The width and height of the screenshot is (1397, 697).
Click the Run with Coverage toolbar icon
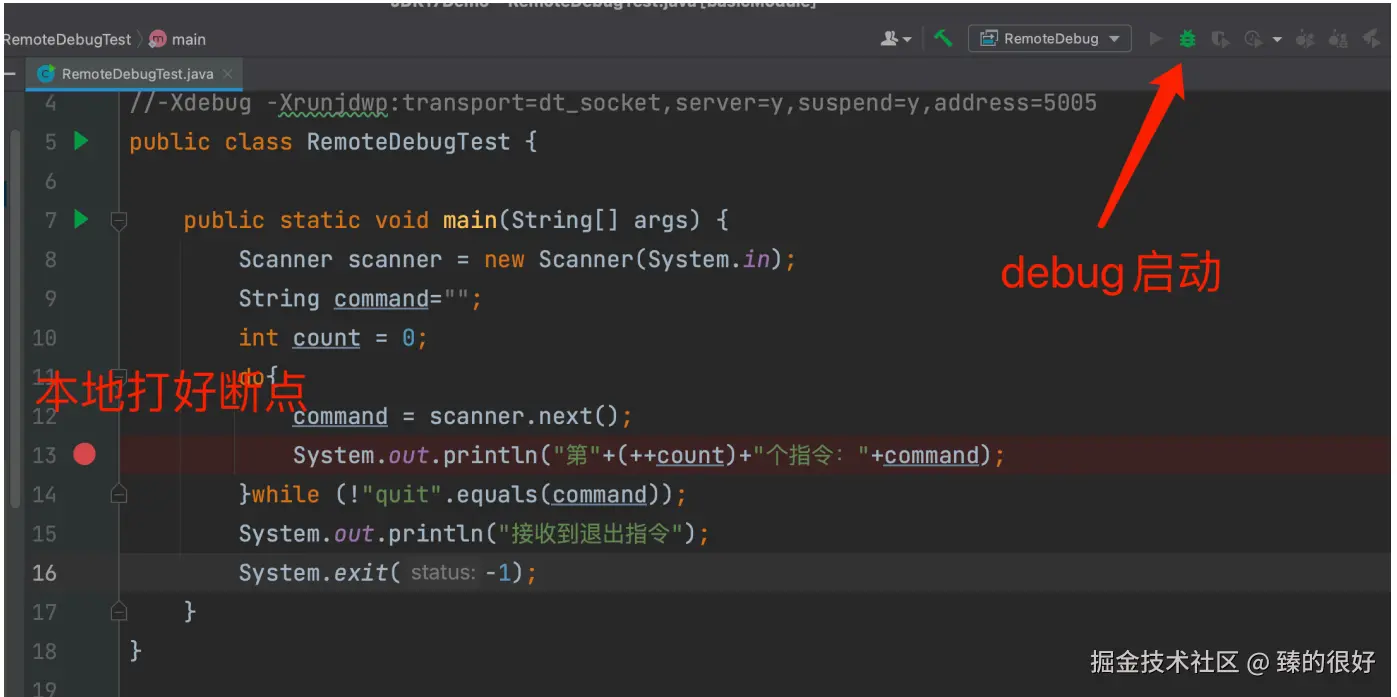[1220, 39]
